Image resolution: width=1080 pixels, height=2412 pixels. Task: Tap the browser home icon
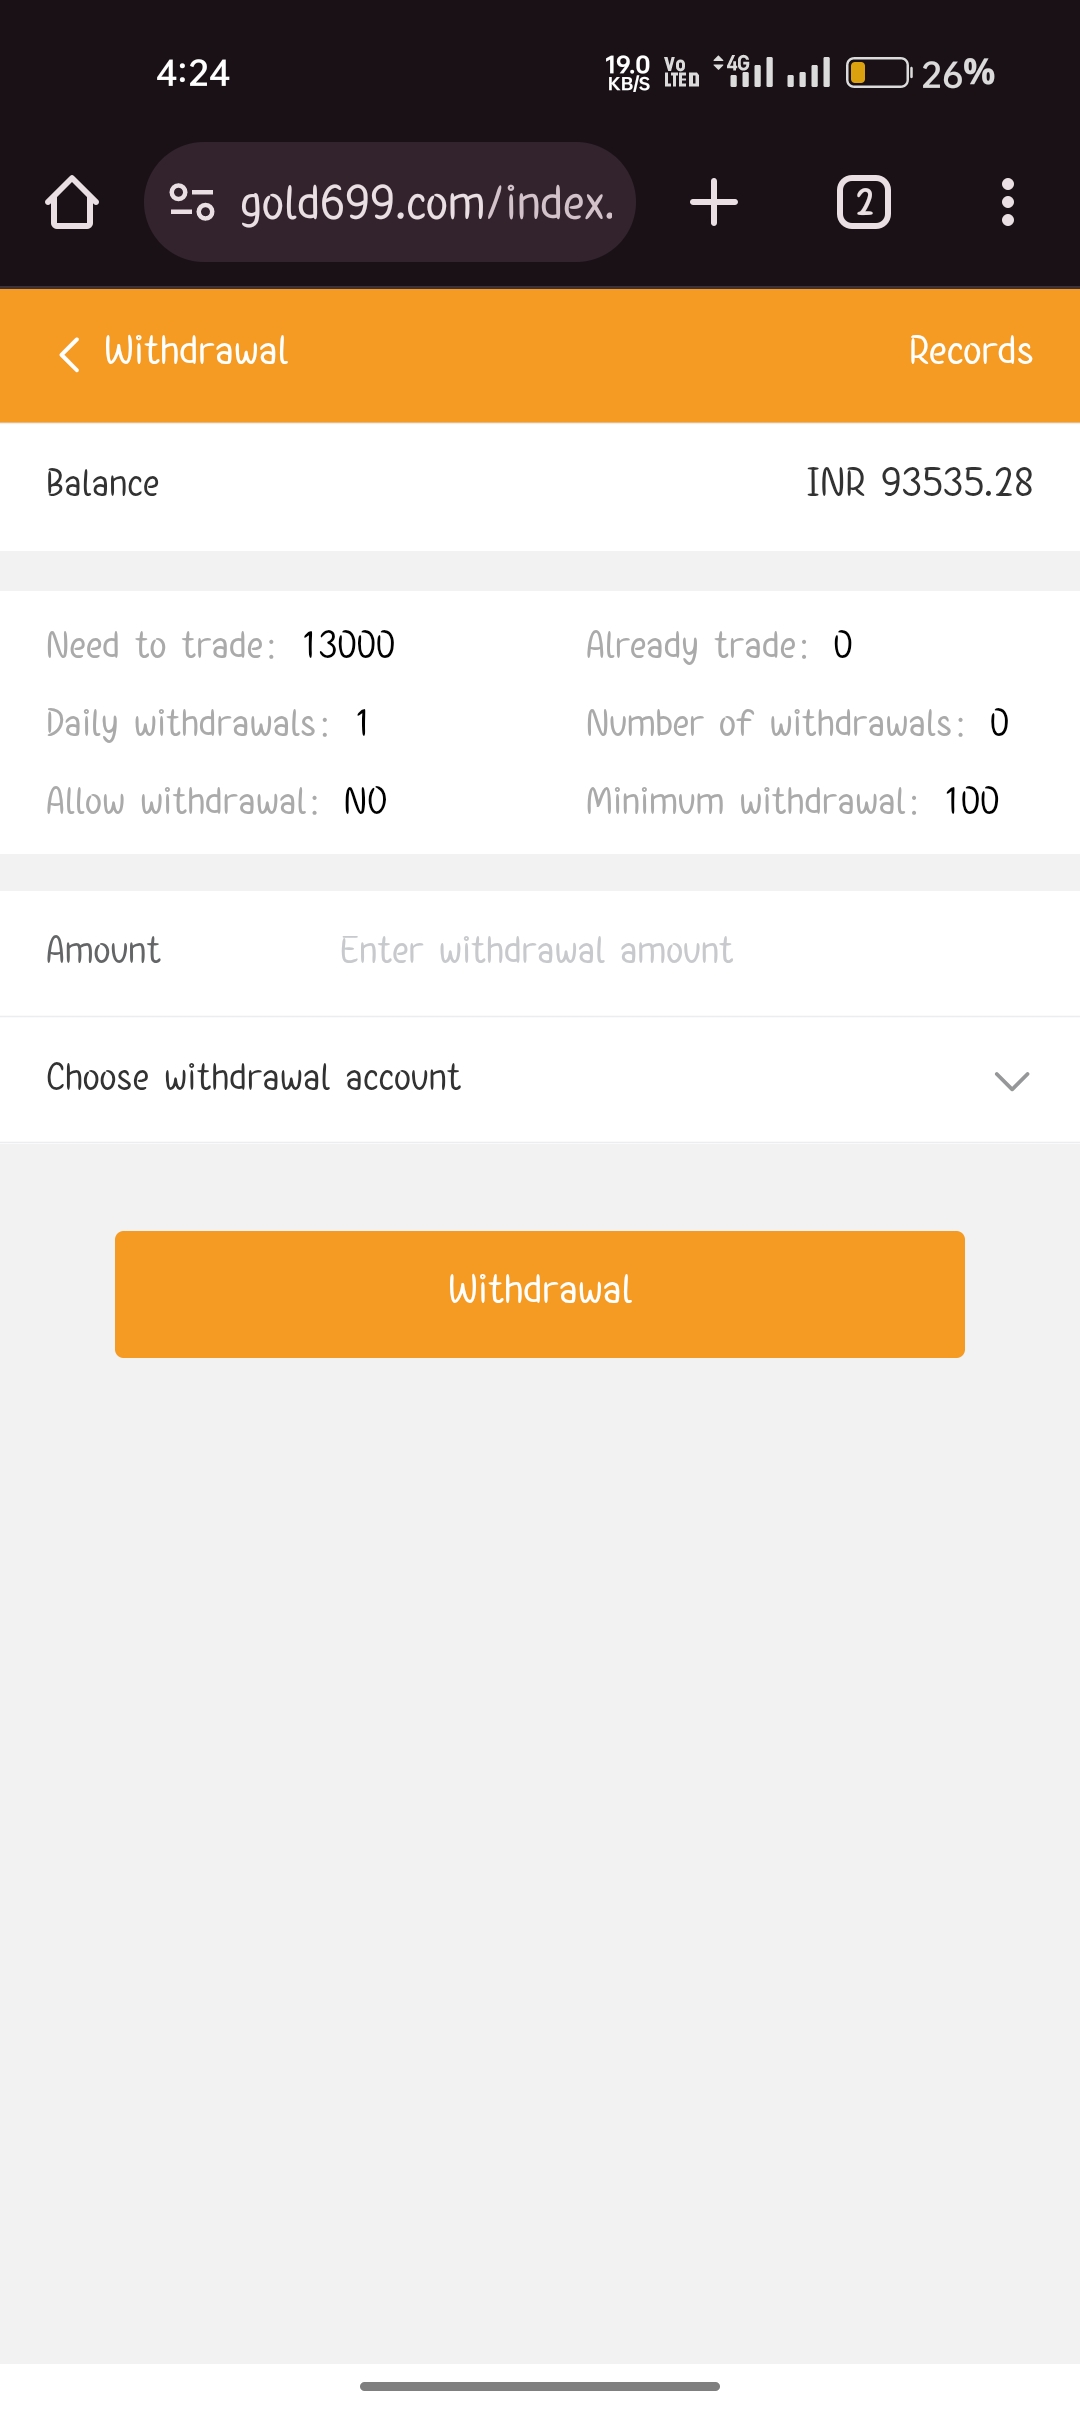(x=72, y=203)
